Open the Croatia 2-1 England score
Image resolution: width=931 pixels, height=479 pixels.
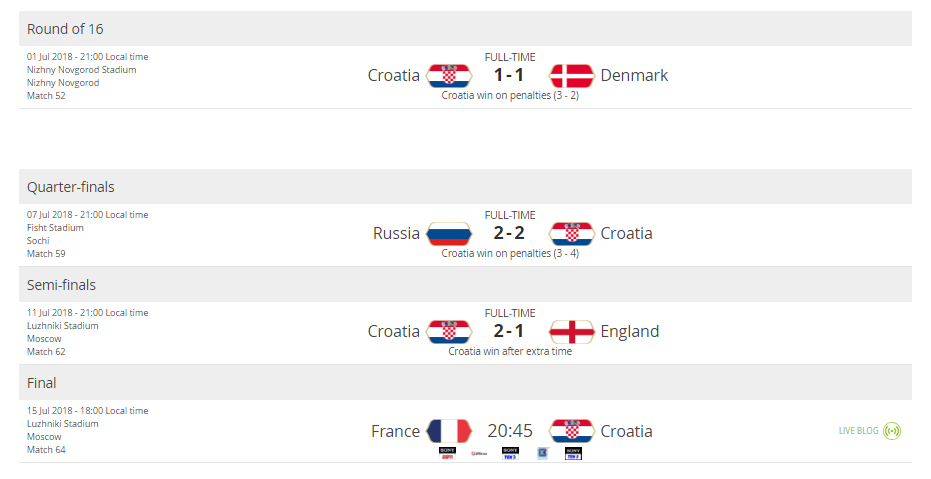pyautogui.click(x=509, y=331)
